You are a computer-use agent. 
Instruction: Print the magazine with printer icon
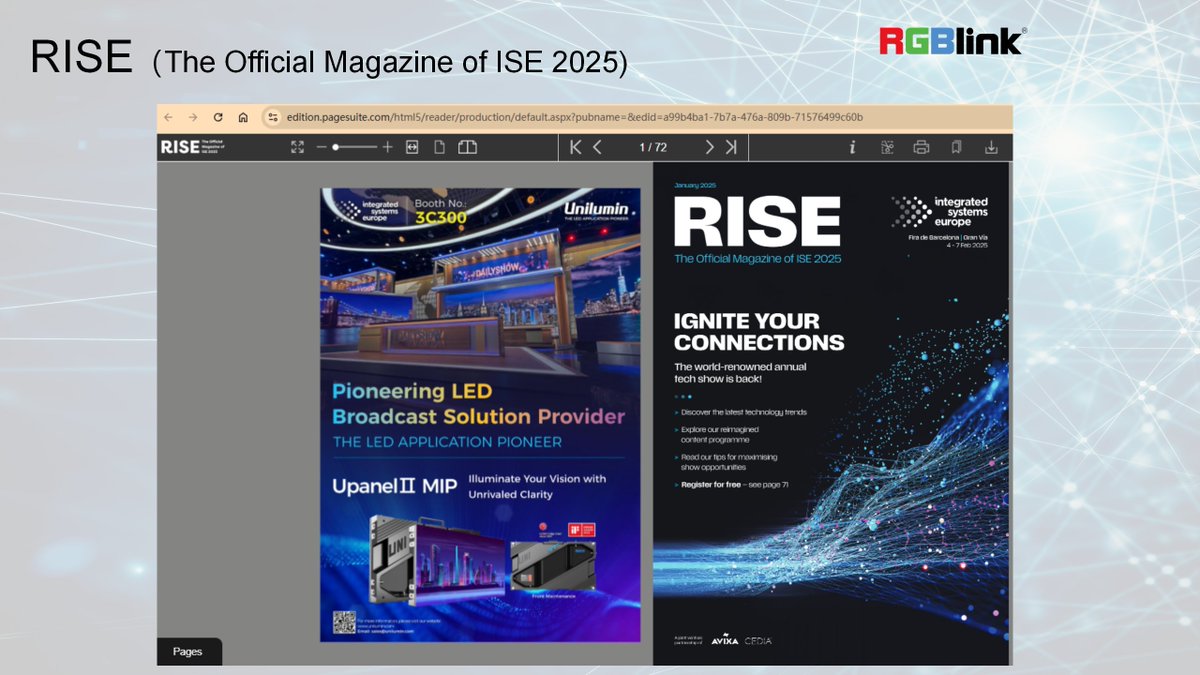point(921,147)
